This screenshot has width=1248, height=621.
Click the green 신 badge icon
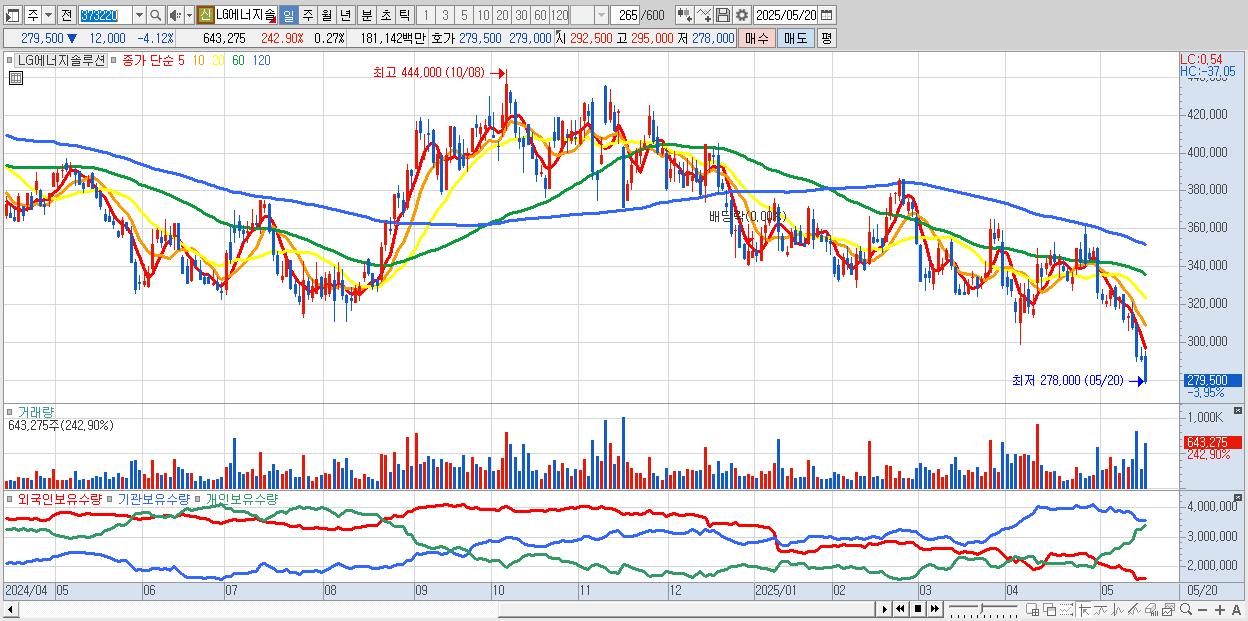pos(205,15)
